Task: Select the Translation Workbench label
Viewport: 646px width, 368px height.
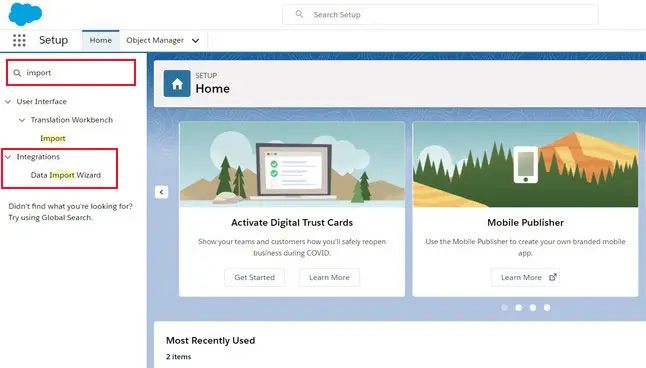Action: point(72,120)
